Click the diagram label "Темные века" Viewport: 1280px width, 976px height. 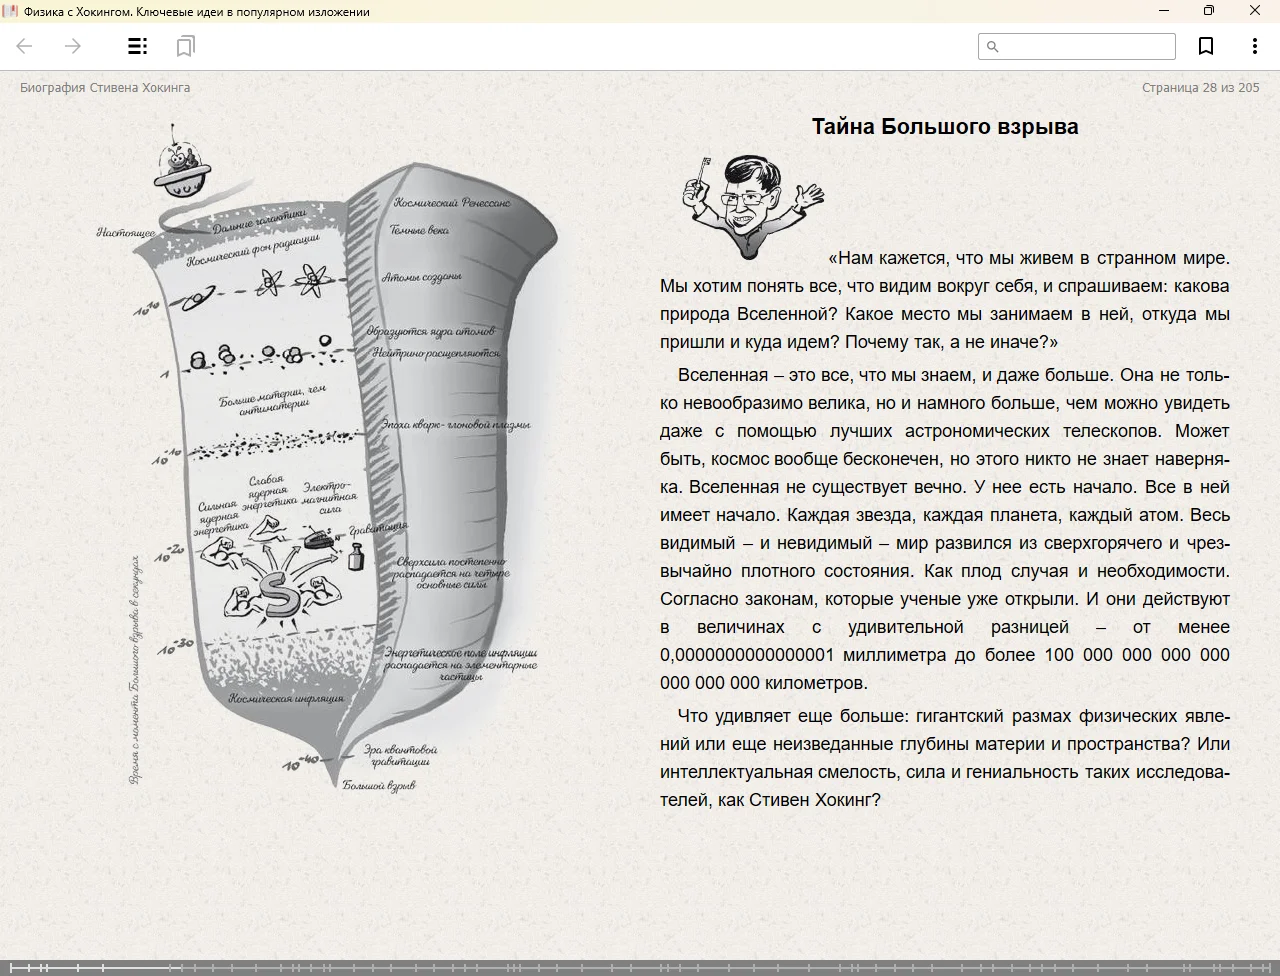coord(420,230)
